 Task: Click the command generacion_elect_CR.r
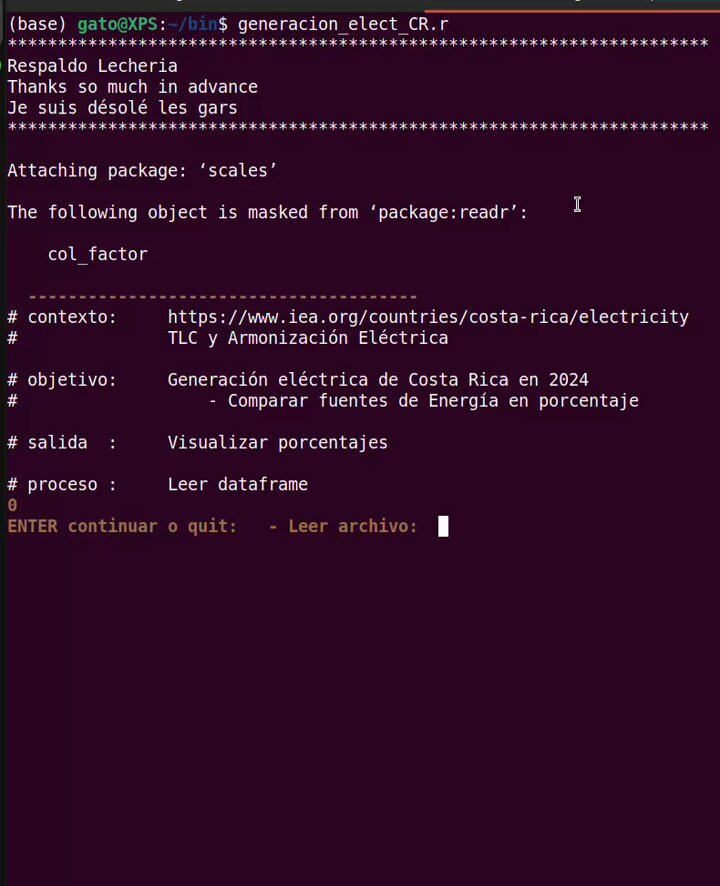343,24
